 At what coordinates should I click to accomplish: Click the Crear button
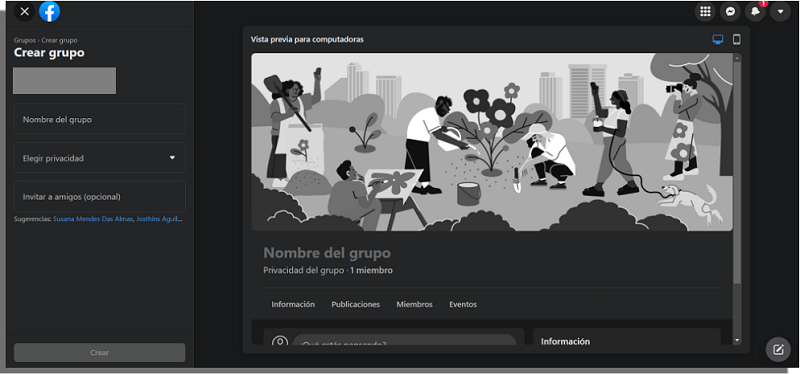coord(99,353)
